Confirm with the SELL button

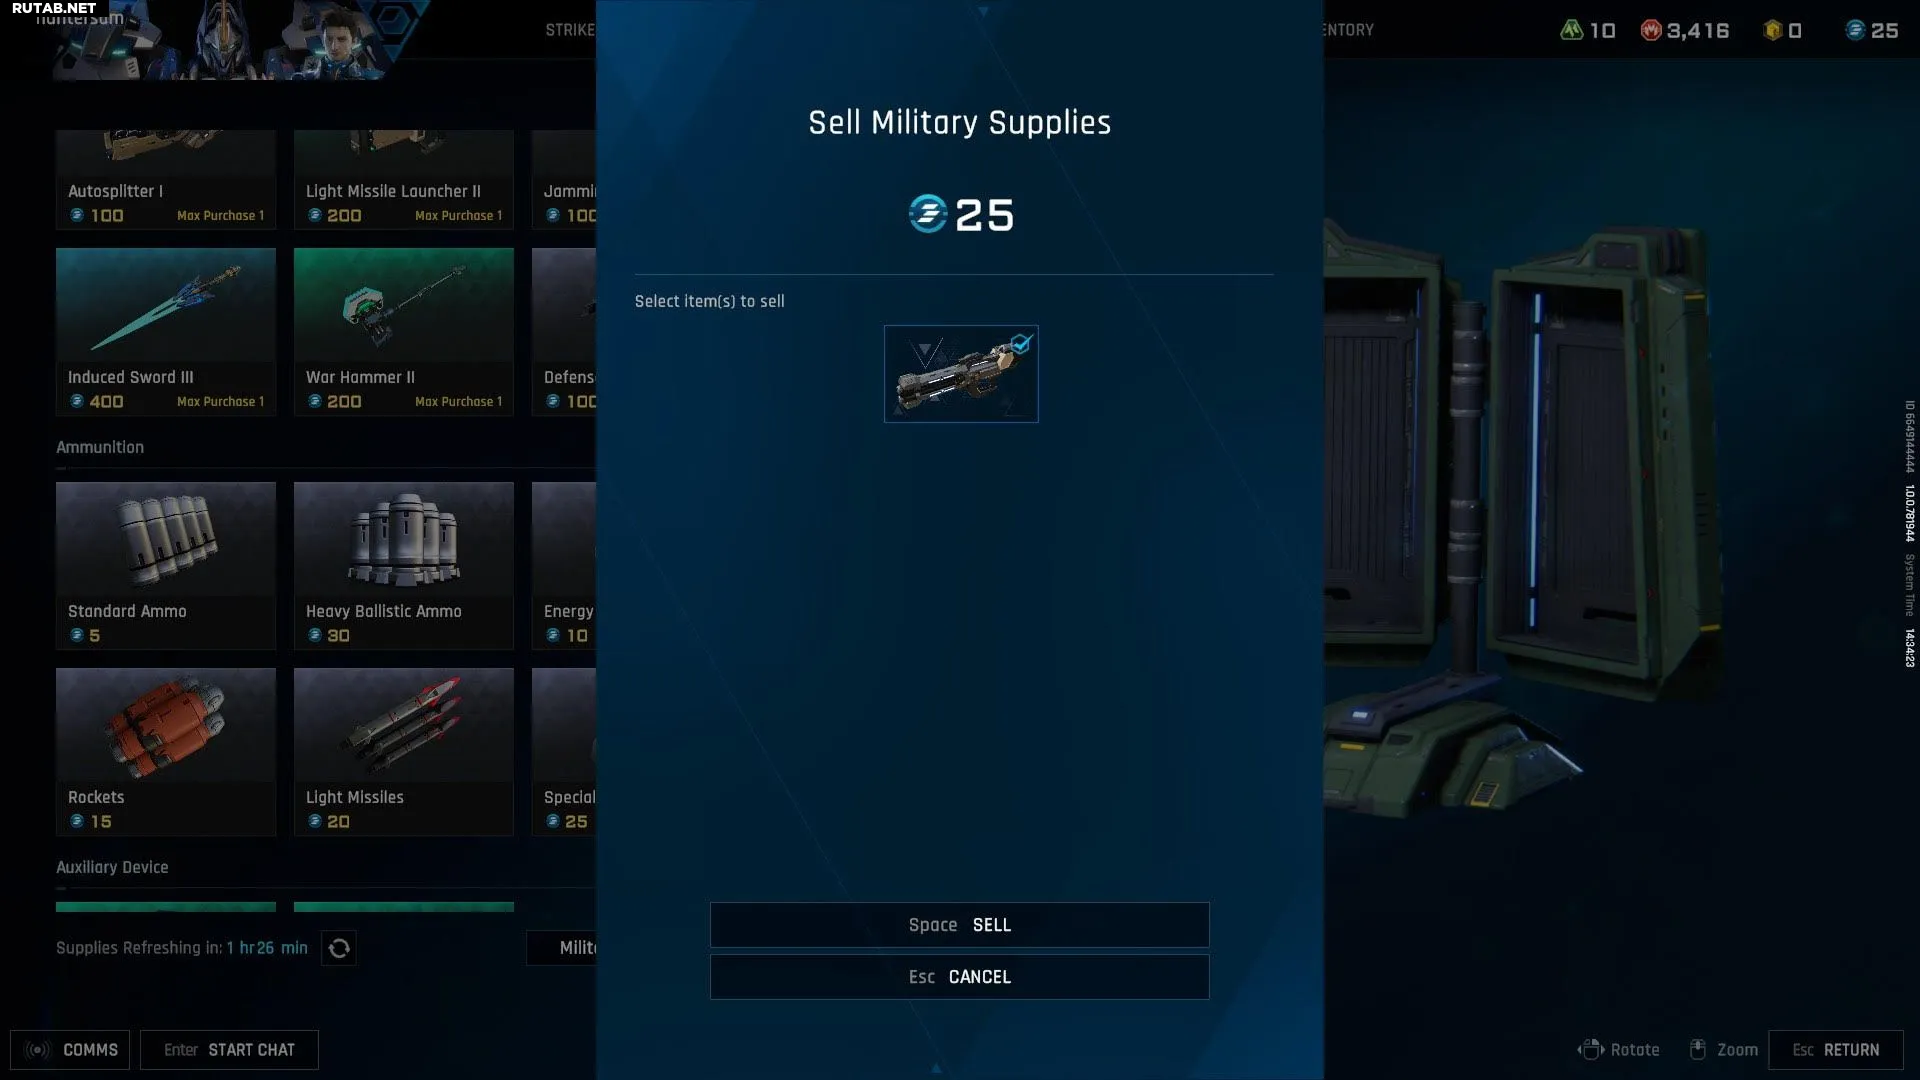[x=960, y=925]
